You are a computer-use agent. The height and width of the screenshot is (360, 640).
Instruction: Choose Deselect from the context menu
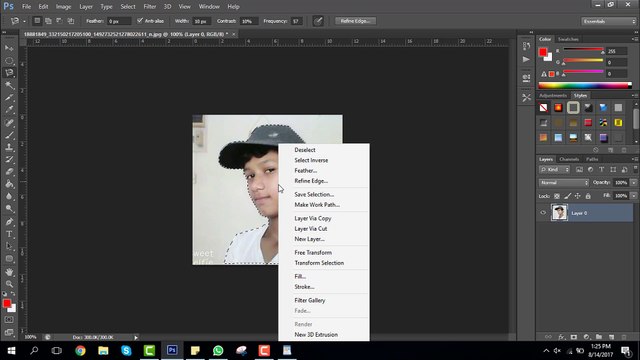coord(304,150)
